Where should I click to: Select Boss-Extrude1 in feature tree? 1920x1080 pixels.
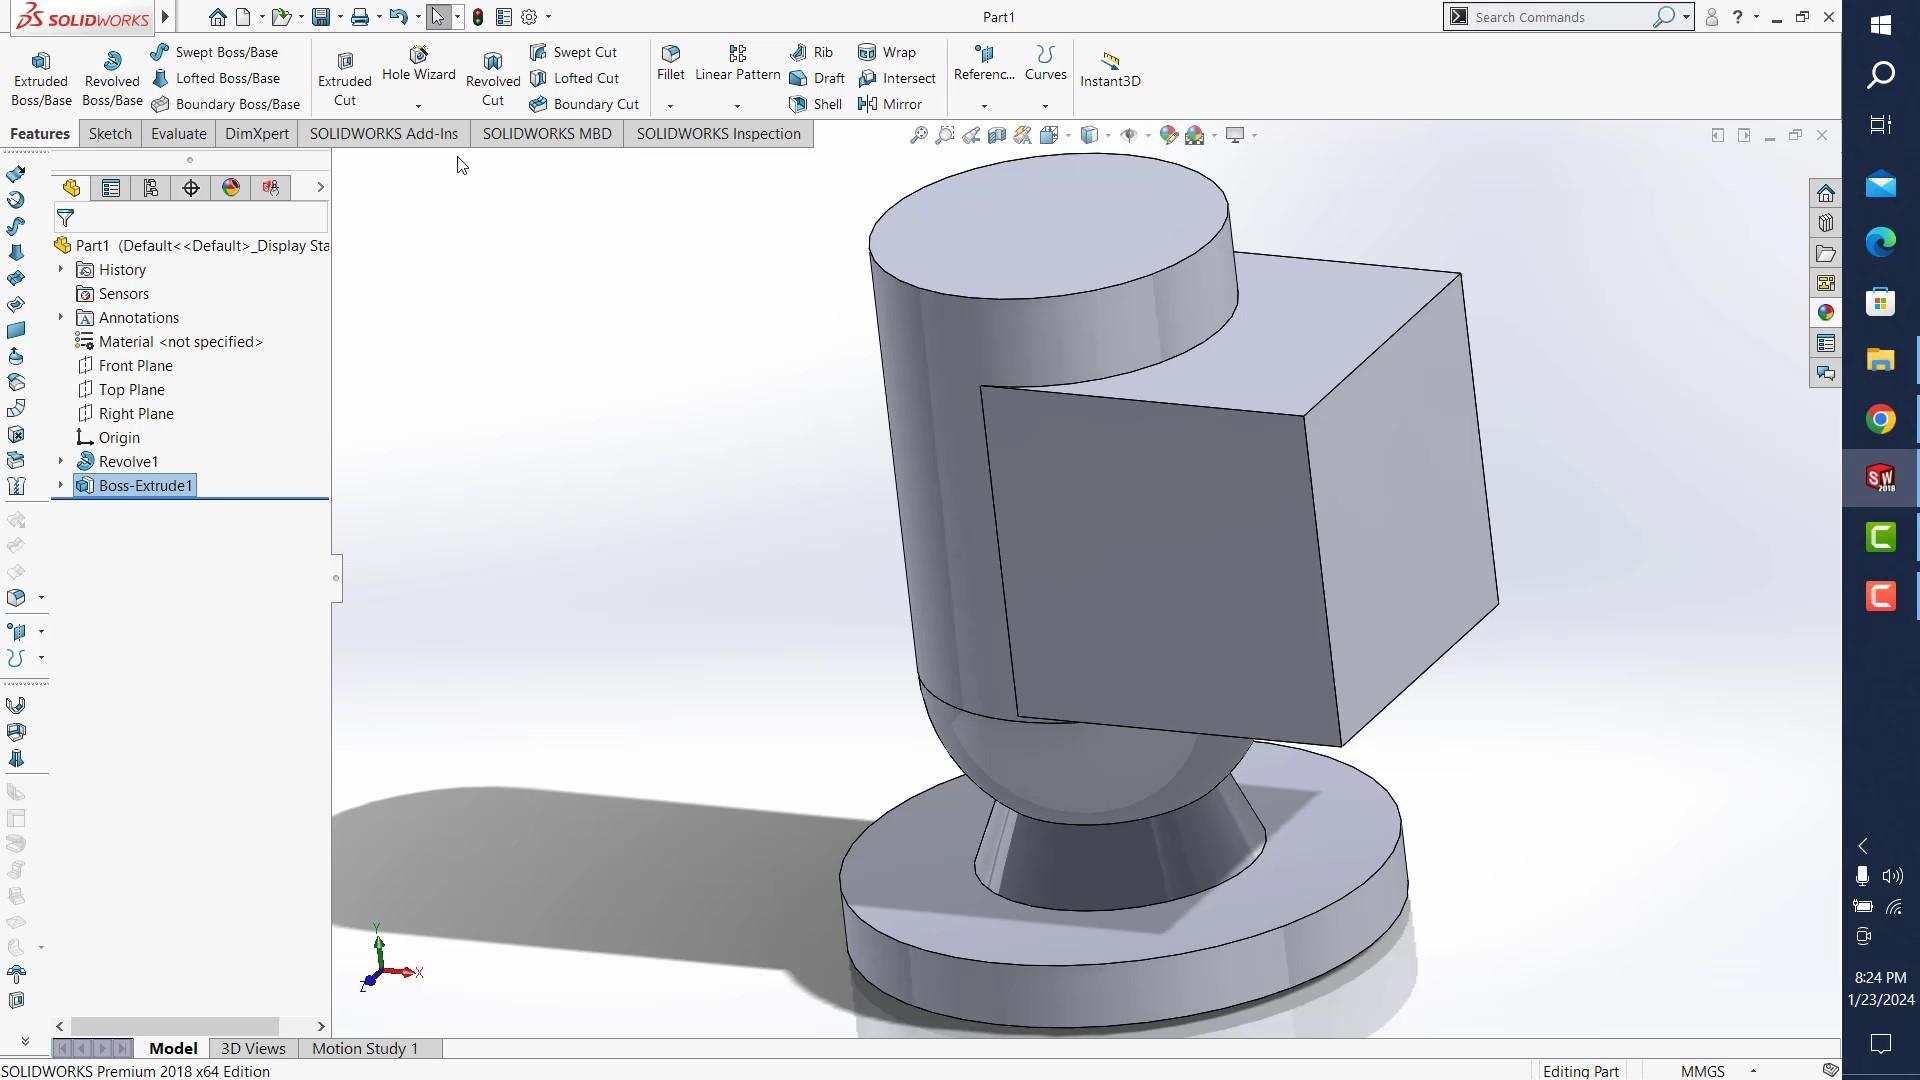pos(145,486)
